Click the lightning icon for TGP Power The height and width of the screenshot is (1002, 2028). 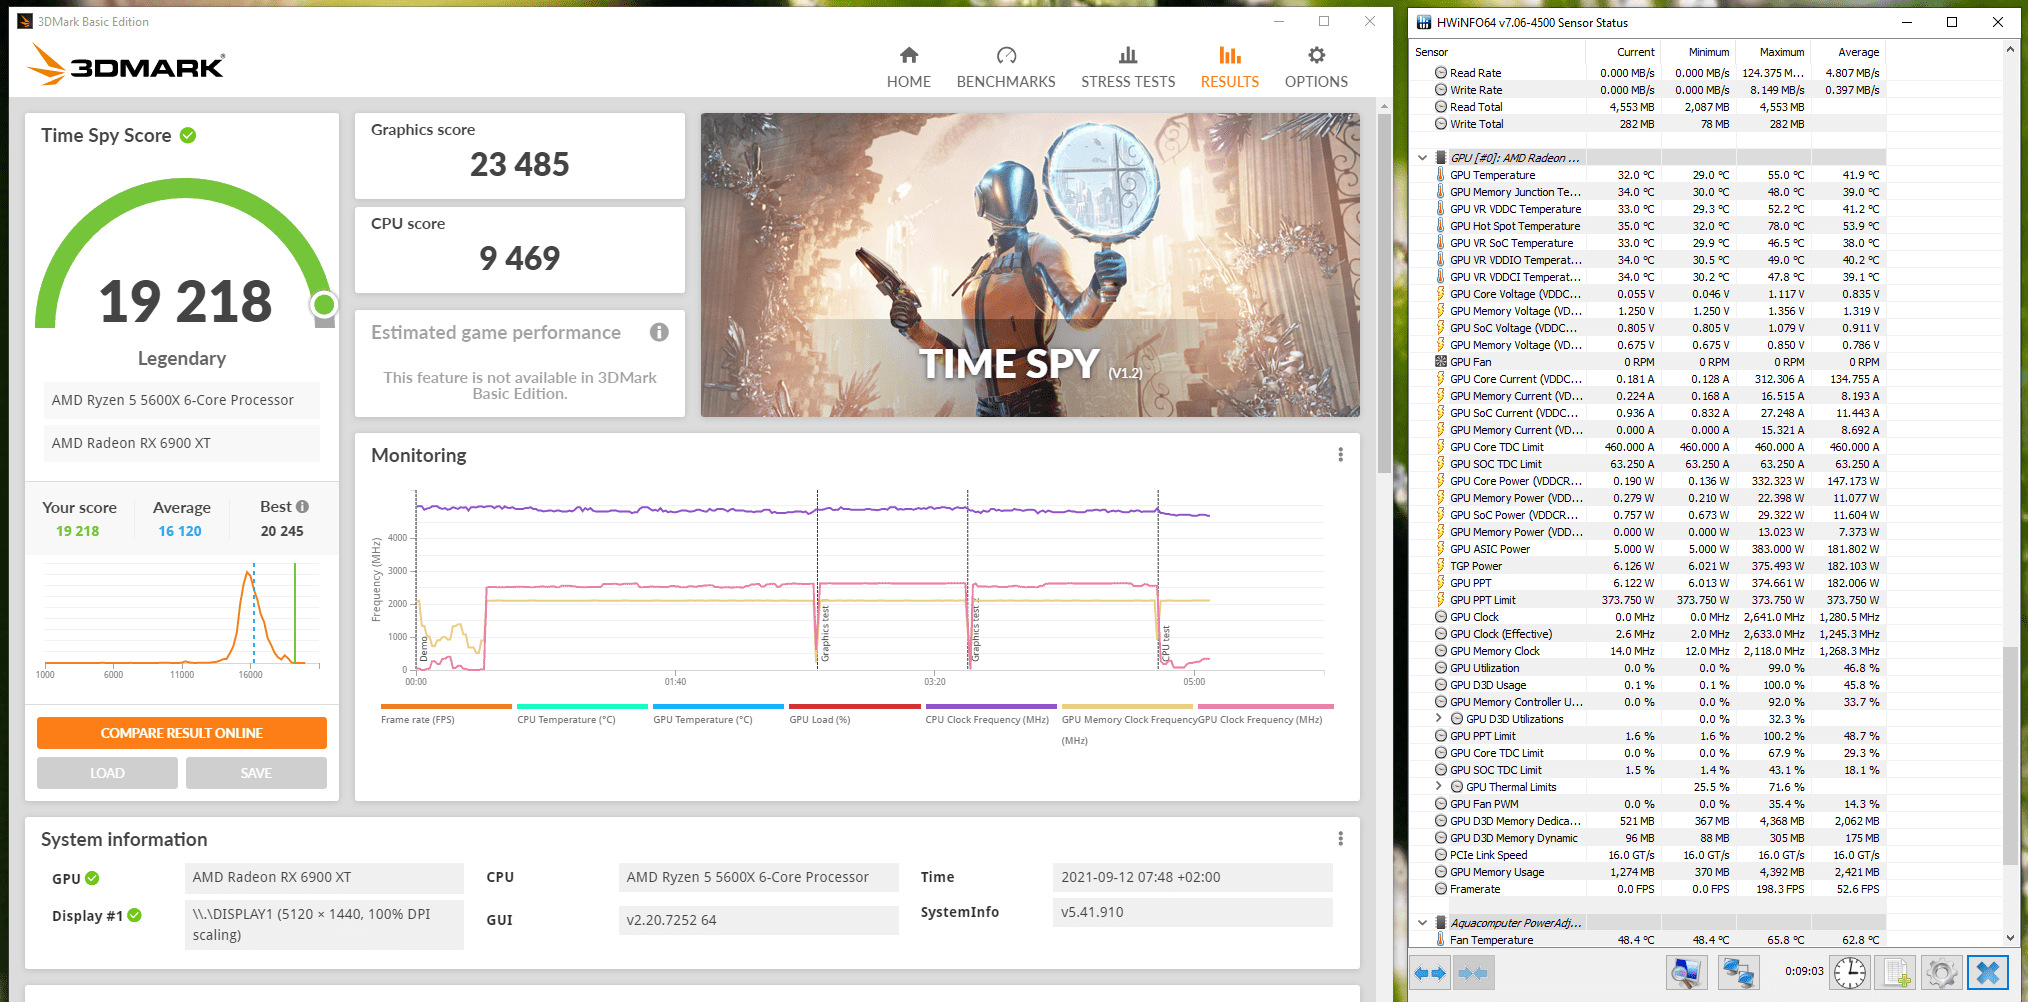(1441, 566)
